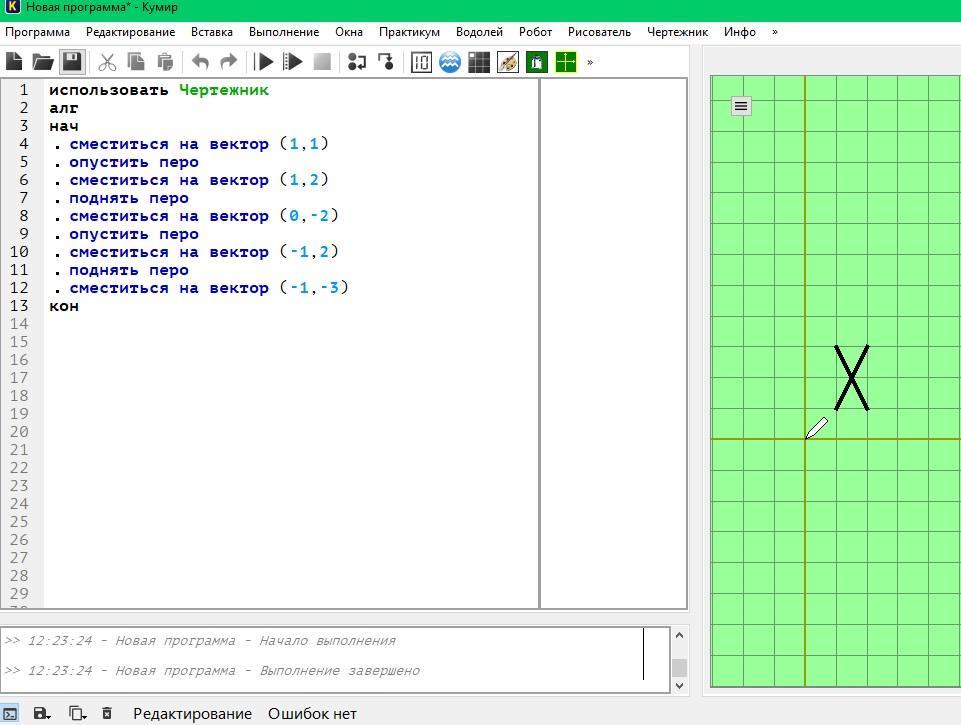This screenshot has width=961, height=725.
Task: Click the New program file icon
Action: [14, 62]
